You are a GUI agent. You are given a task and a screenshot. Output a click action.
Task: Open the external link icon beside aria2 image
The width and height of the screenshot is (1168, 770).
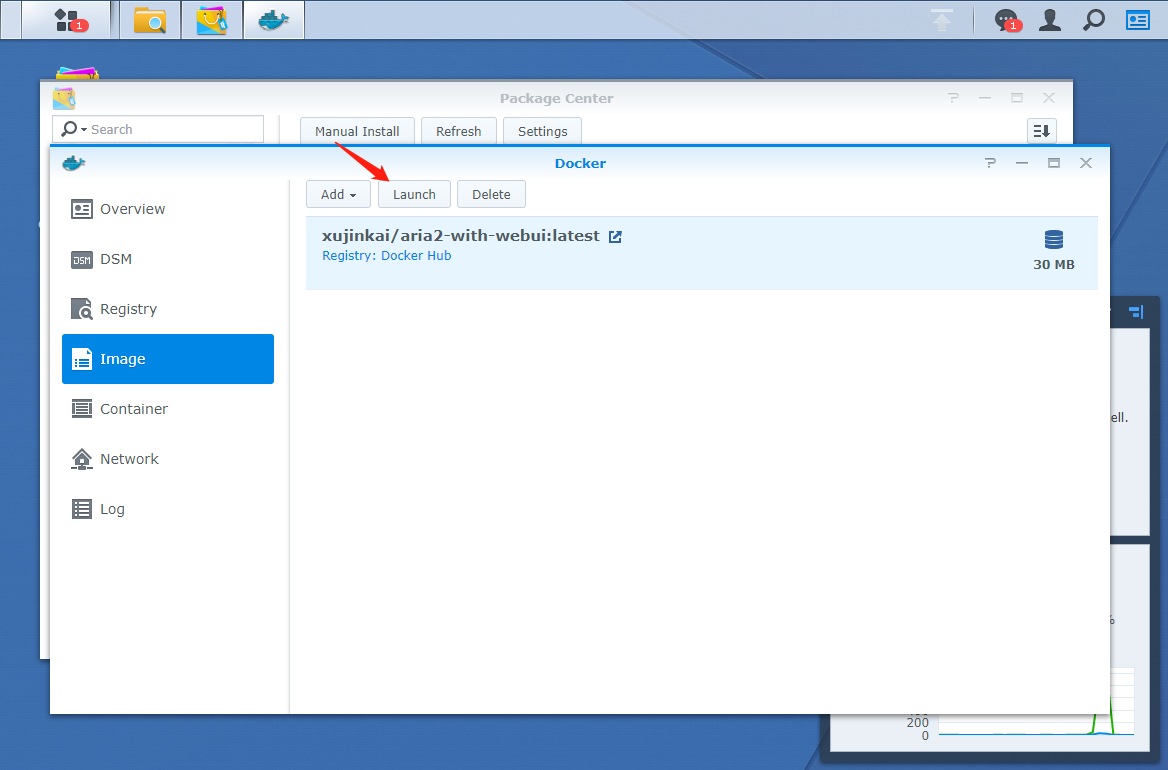click(x=615, y=237)
